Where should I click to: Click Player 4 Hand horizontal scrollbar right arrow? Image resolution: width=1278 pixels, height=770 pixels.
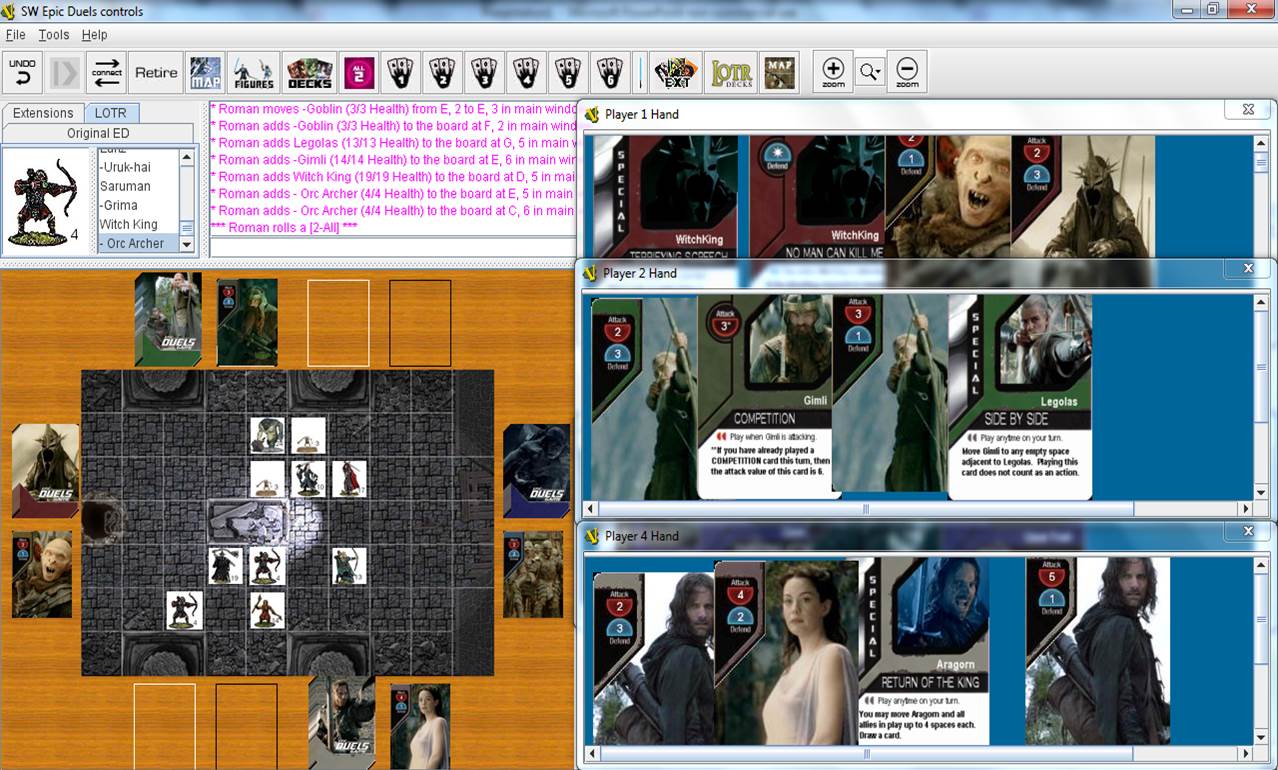[1245, 753]
